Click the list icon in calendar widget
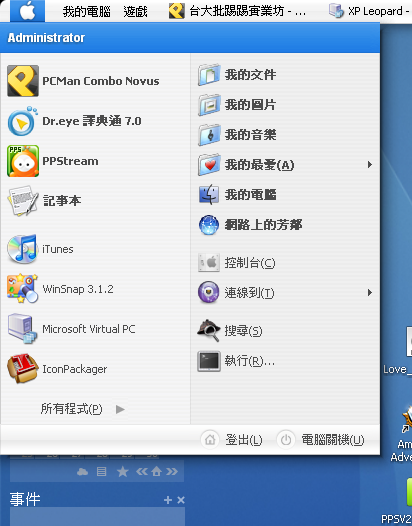The width and height of the screenshot is (412, 526). coord(102,472)
